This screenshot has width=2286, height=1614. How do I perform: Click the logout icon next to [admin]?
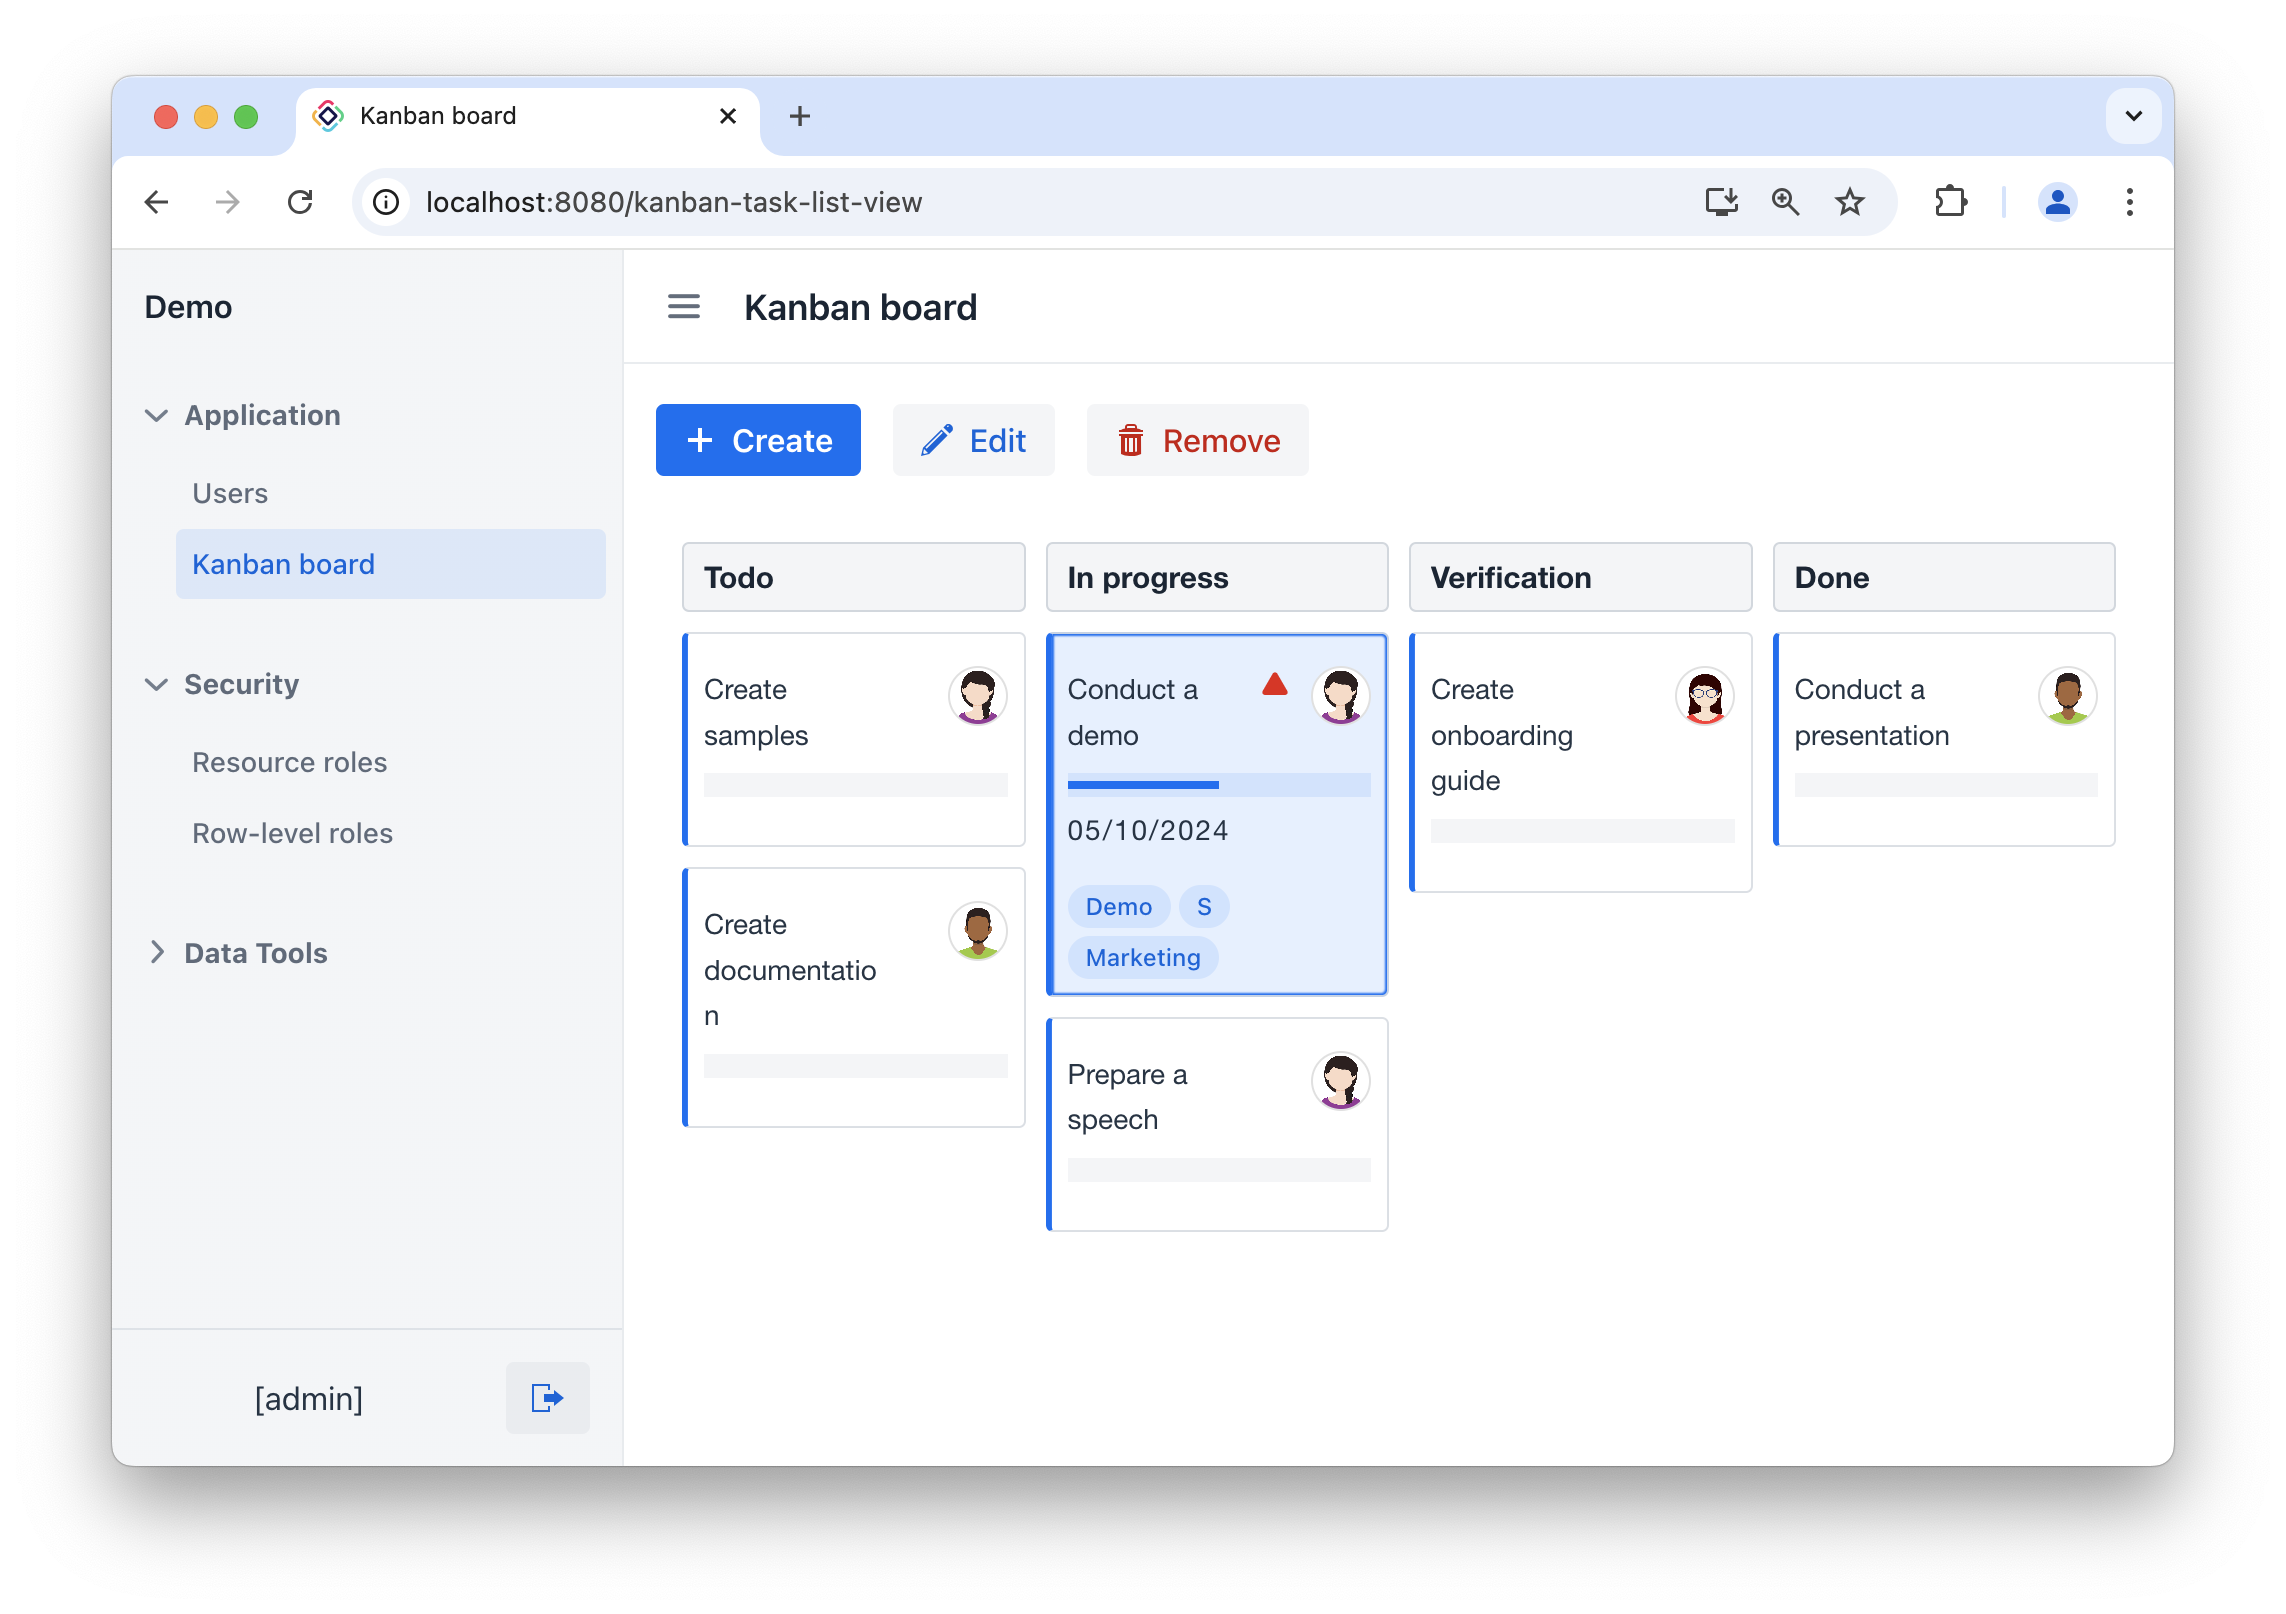click(x=547, y=1398)
